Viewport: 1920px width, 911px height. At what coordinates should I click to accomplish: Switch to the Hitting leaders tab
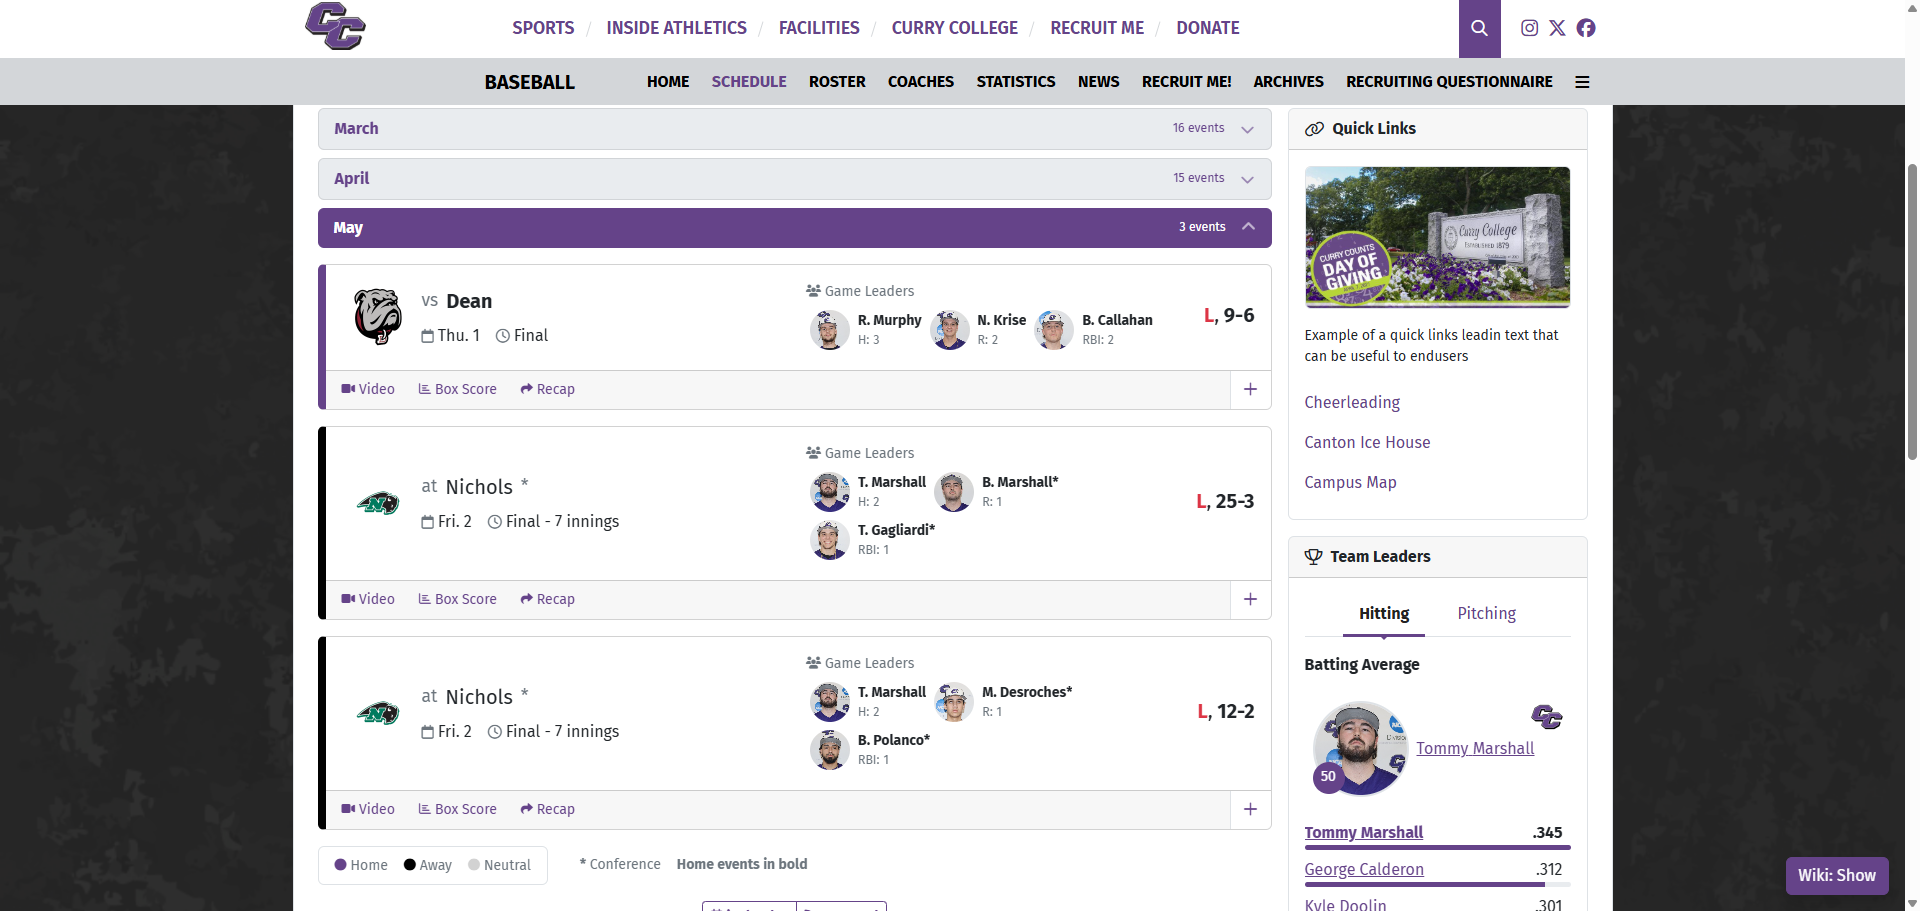coord(1384,614)
